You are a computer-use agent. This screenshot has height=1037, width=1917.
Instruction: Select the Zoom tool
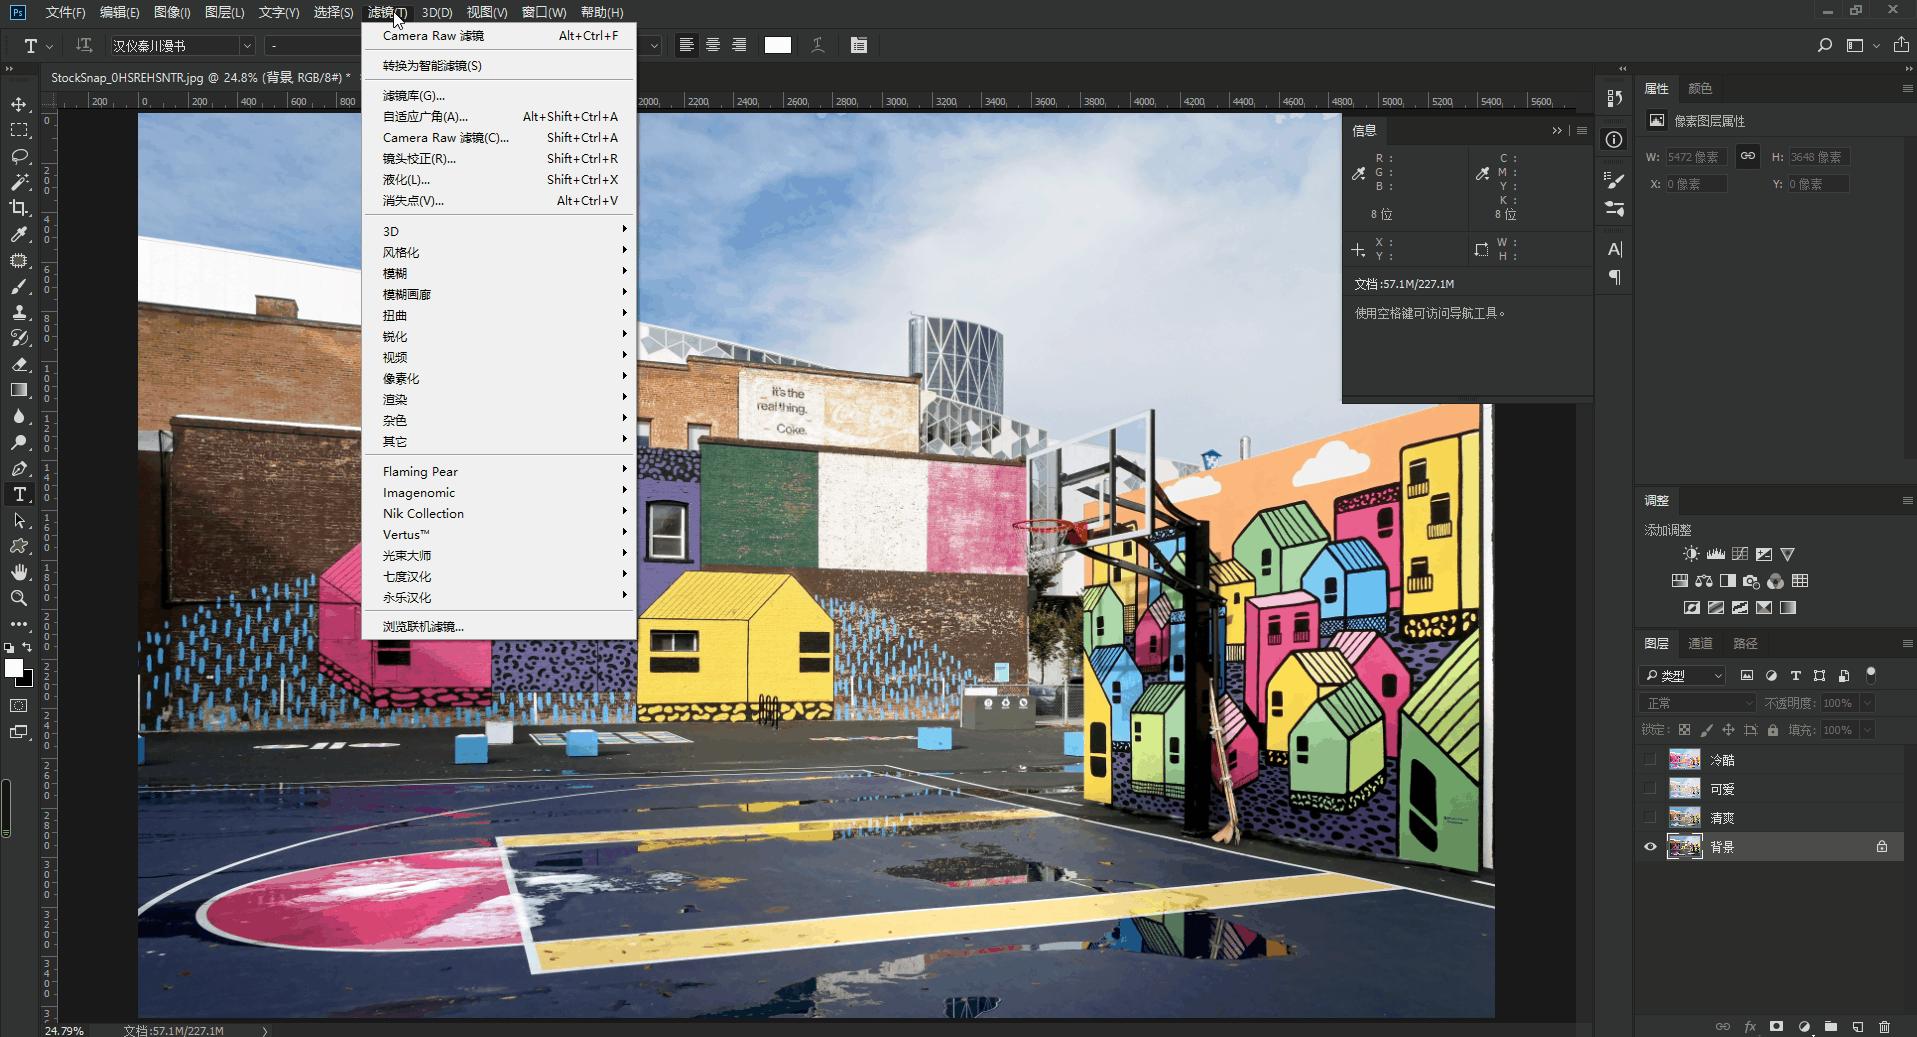point(19,598)
